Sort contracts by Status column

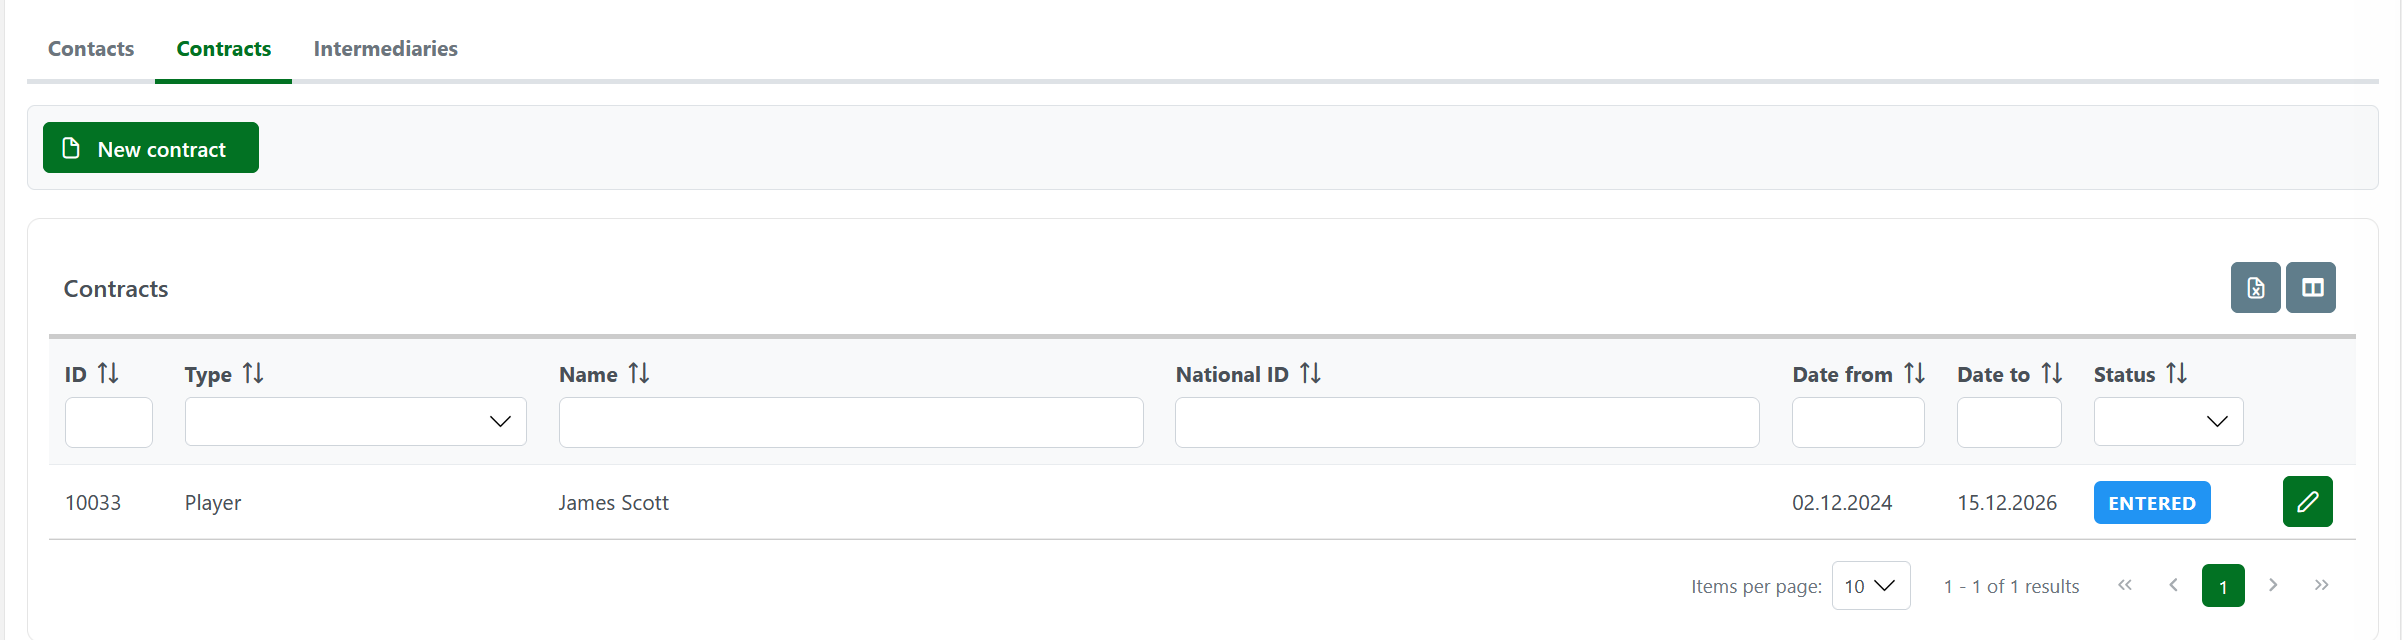tap(2176, 374)
